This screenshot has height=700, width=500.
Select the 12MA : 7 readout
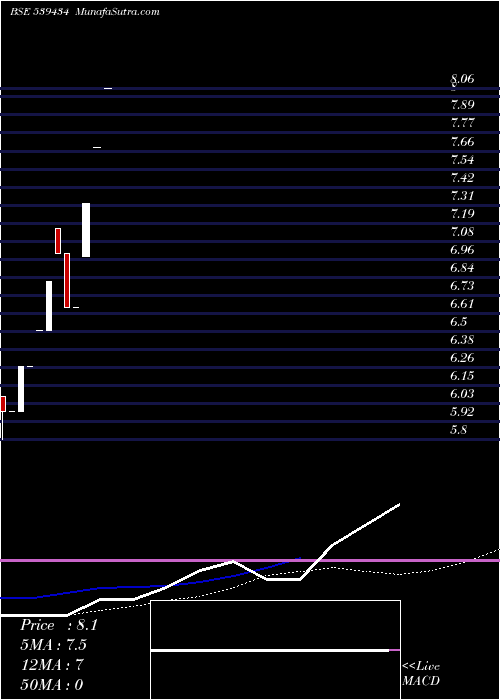coord(52,665)
